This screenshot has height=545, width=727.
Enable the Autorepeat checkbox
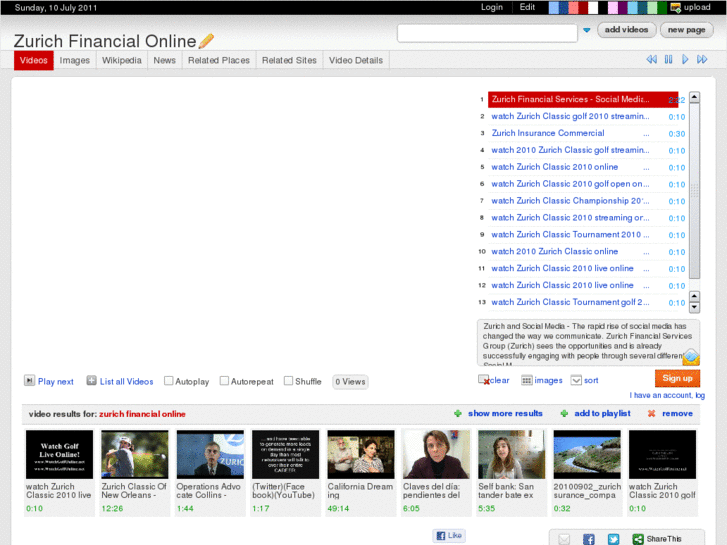tap(224, 381)
